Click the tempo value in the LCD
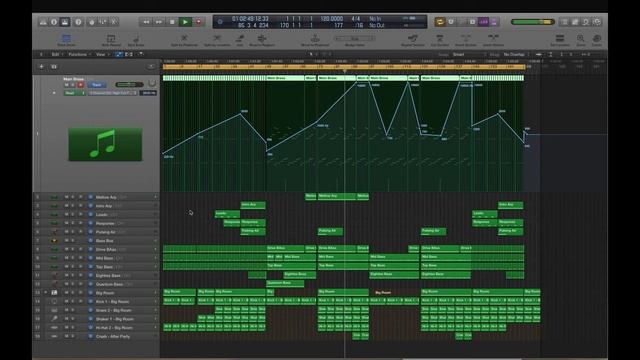 (x=331, y=19)
